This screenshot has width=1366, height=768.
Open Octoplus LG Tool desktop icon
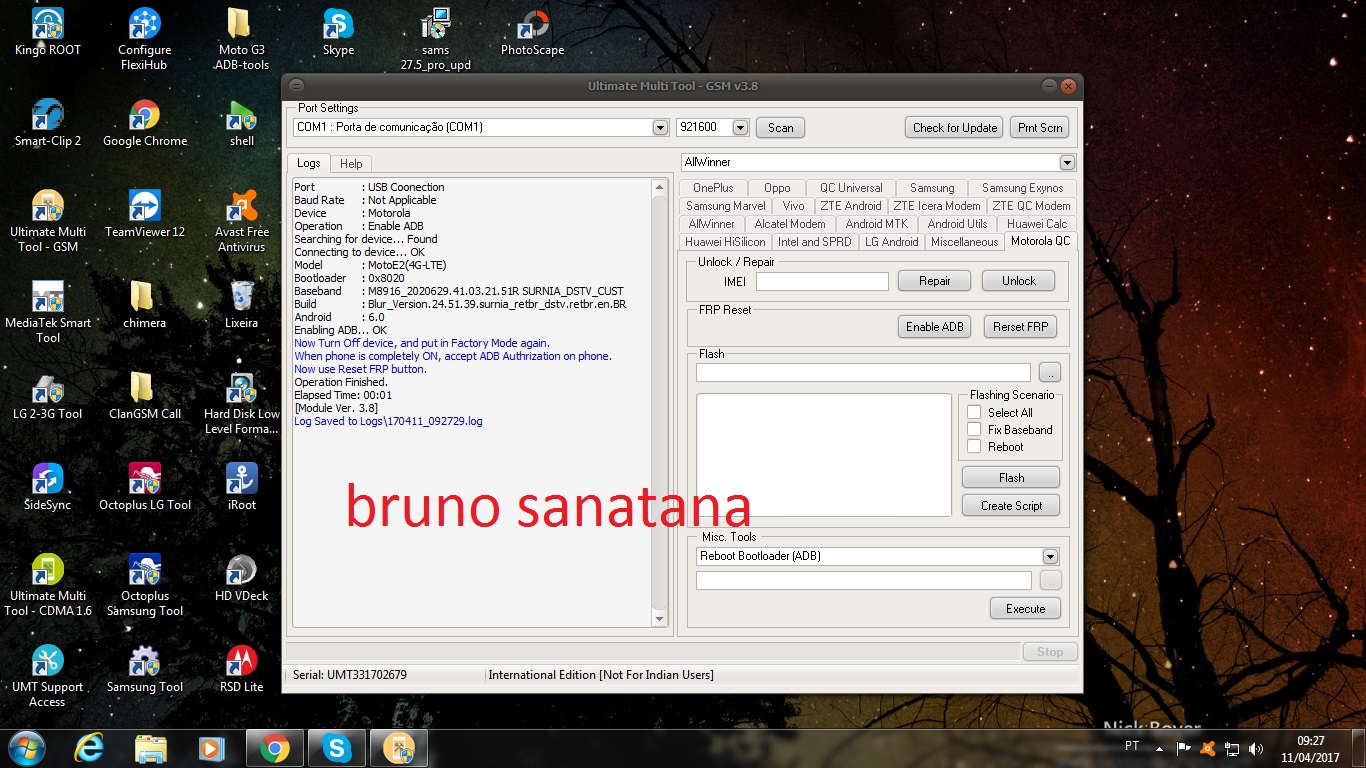tap(145, 487)
